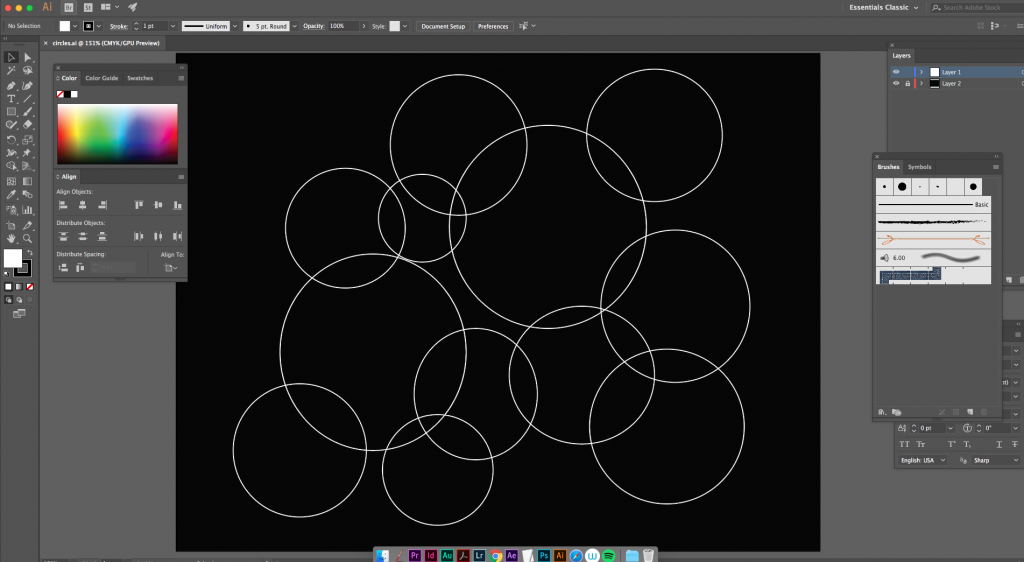The height and width of the screenshot is (562, 1024).
Task: Select the Rotate tool
Action: point(11,140)
